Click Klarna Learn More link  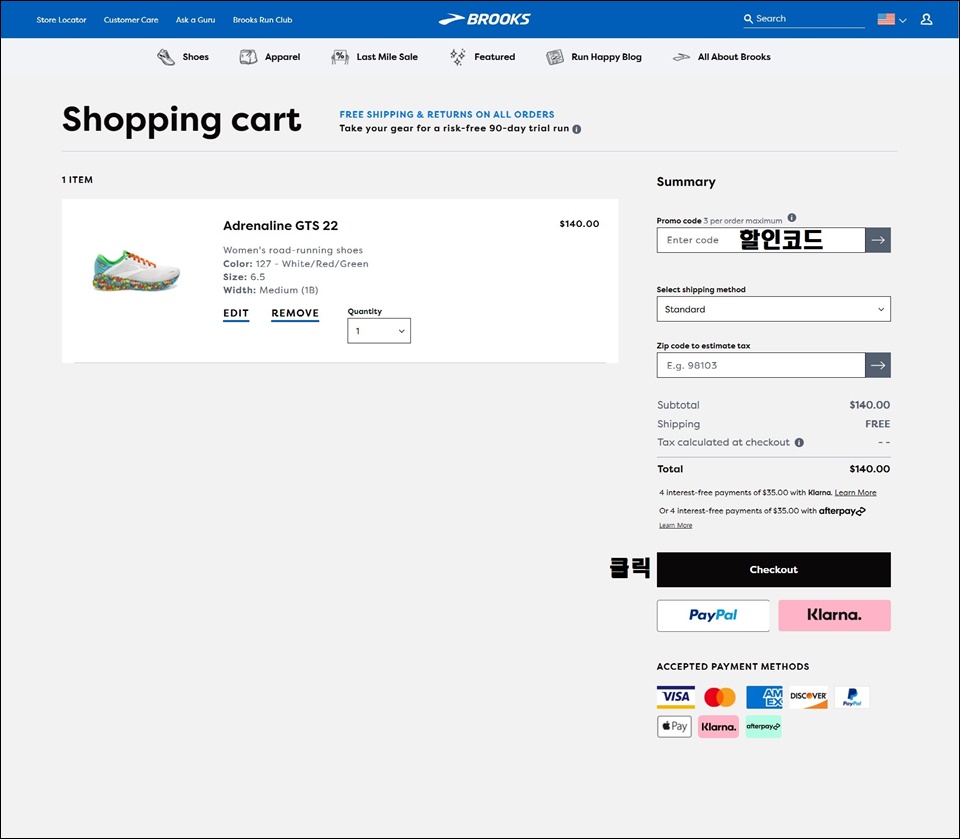tap(855, 492)
